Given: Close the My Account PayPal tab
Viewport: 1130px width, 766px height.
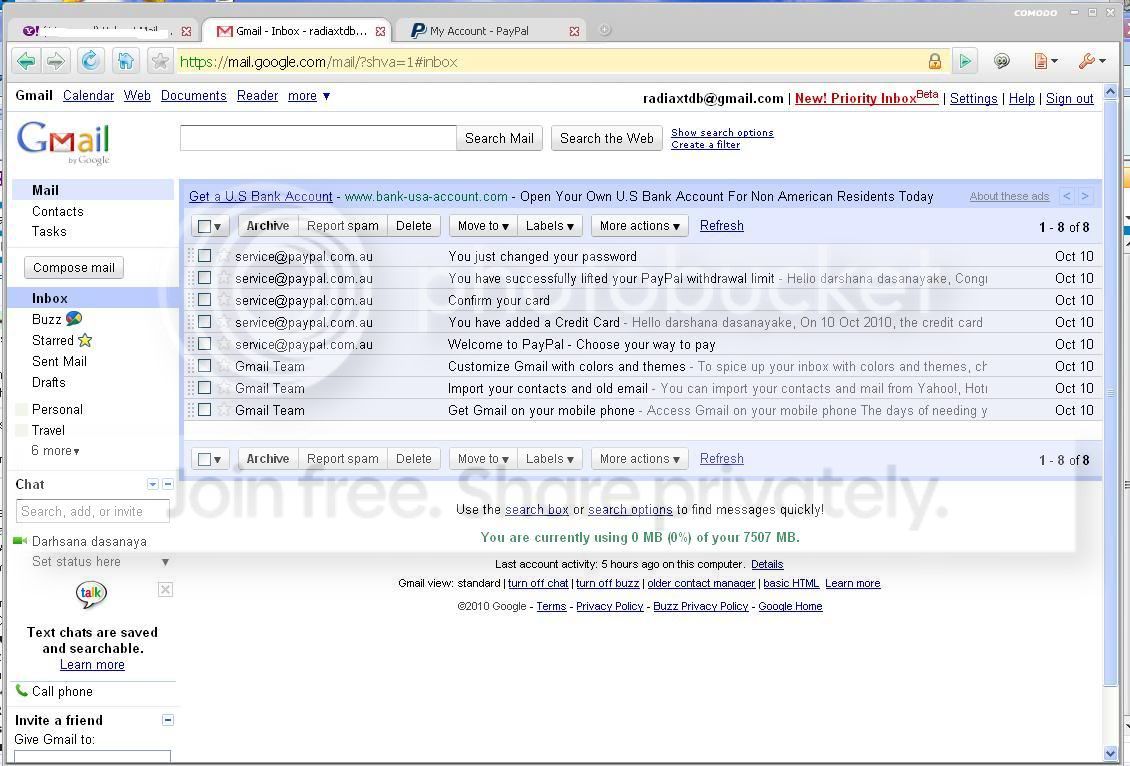Looking at the screenshot, I should click(574, 31).
